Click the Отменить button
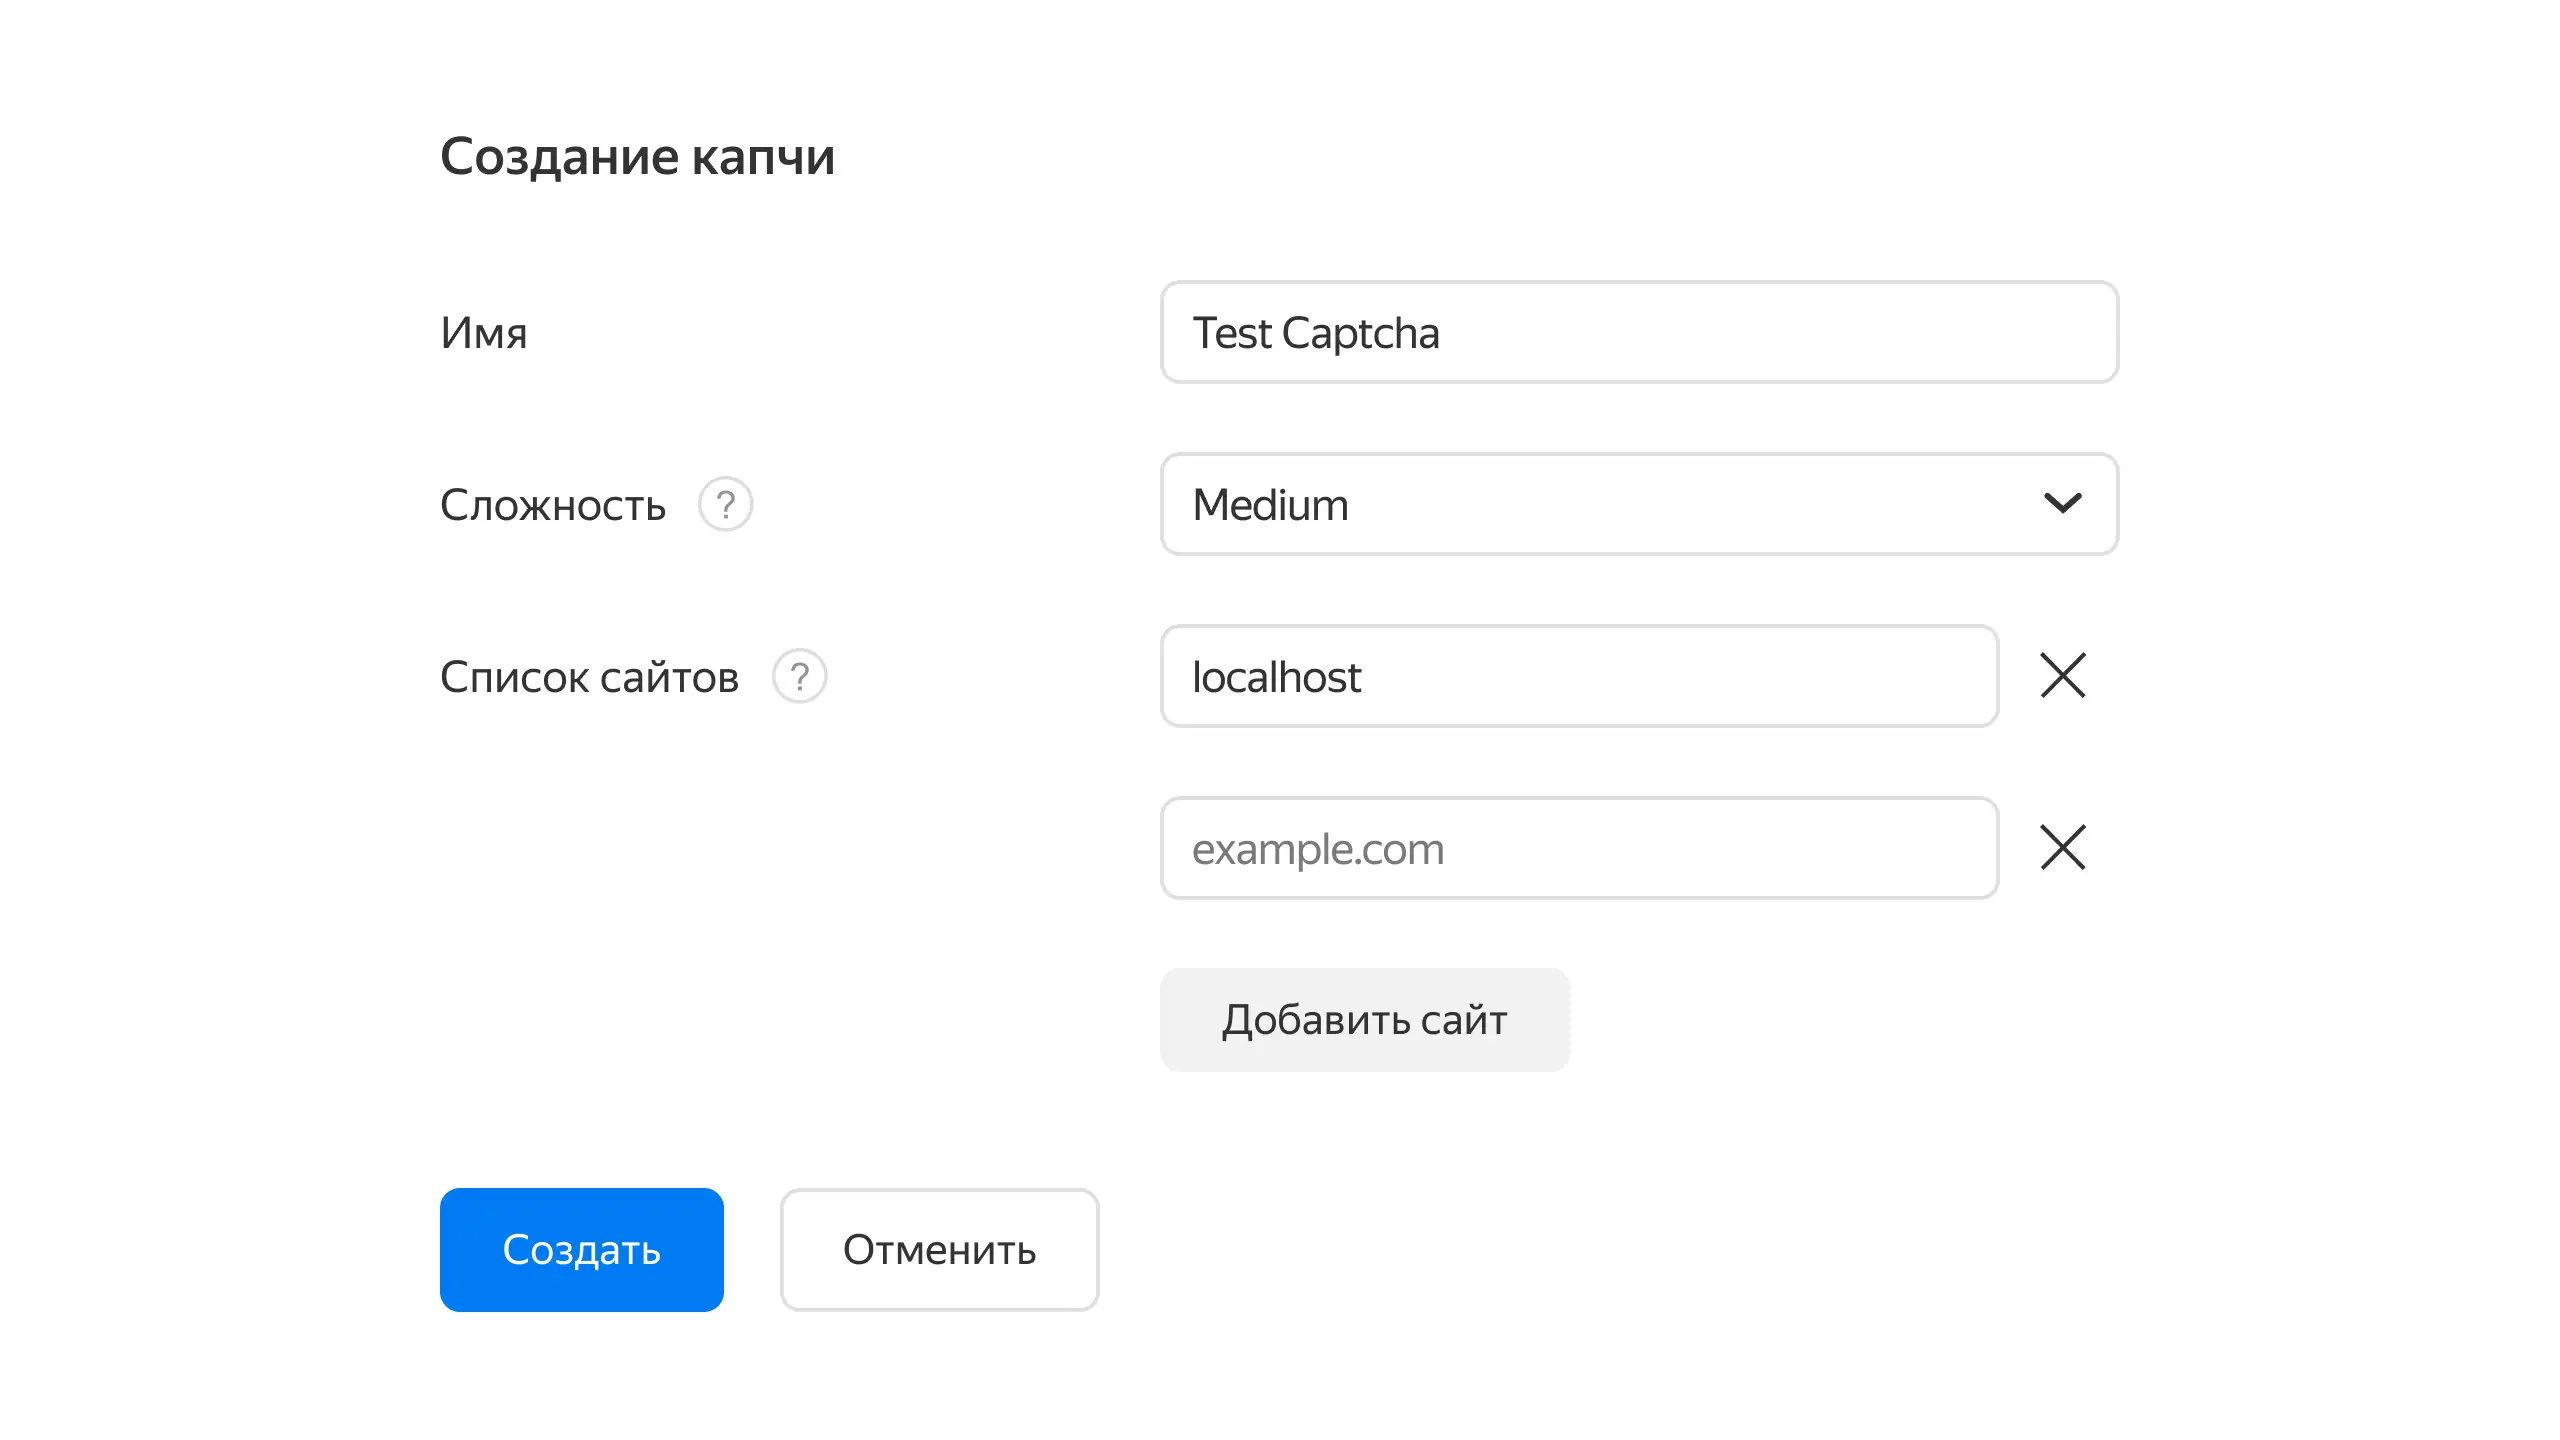The image size is (2560, 1440). tap(939, 1250)
